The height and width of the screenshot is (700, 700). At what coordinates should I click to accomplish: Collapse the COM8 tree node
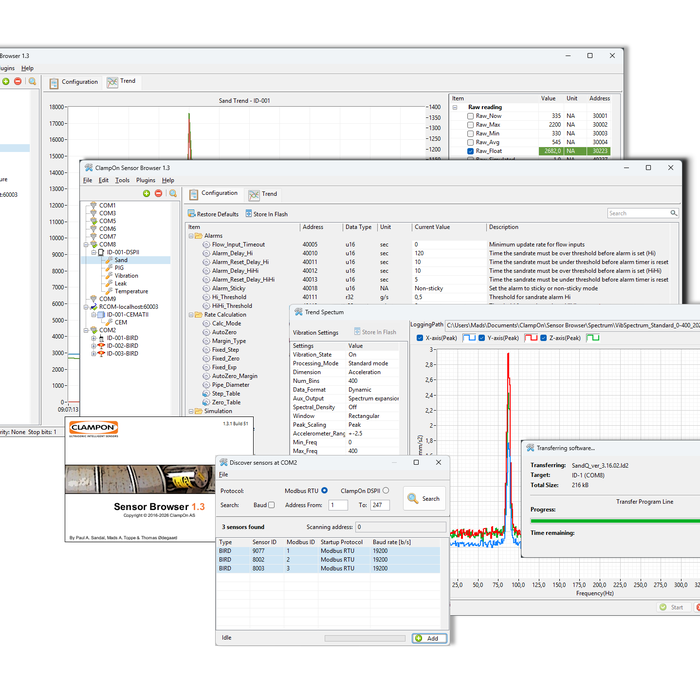pyautogui.click(x=86, y=245)
